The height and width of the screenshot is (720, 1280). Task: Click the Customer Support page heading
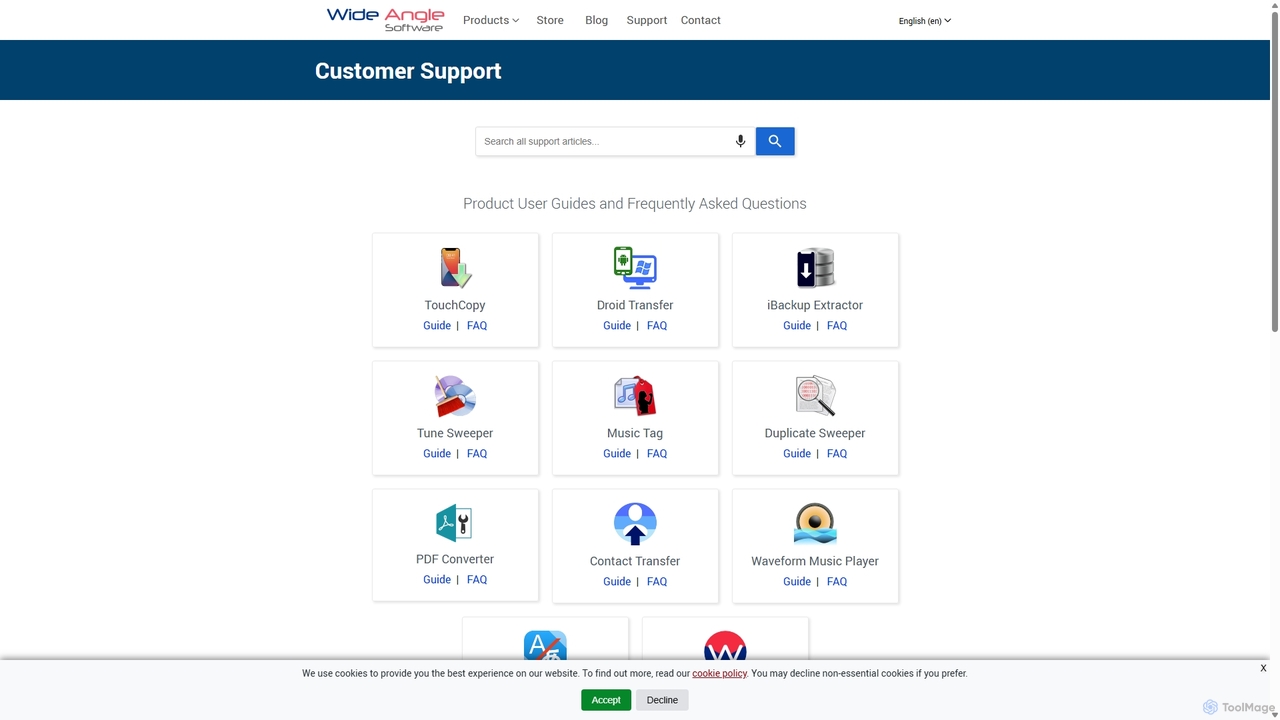point(408,71)
